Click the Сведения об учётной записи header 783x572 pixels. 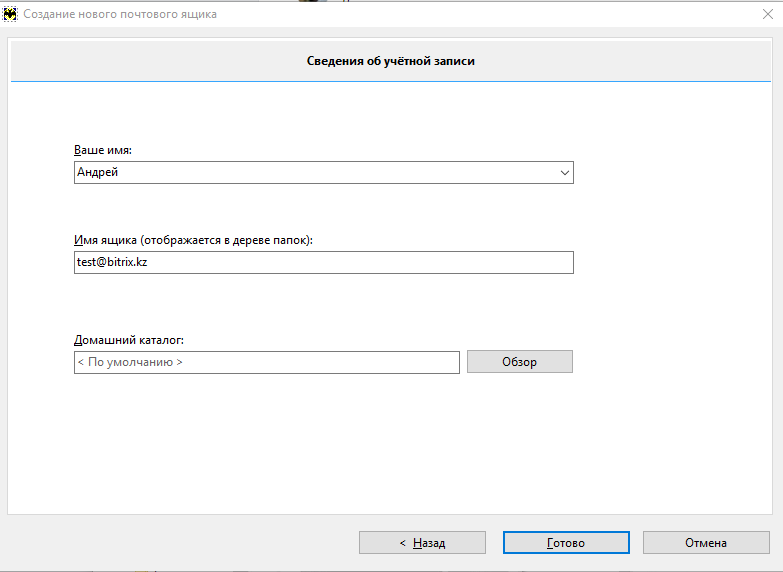coord(391,61)
